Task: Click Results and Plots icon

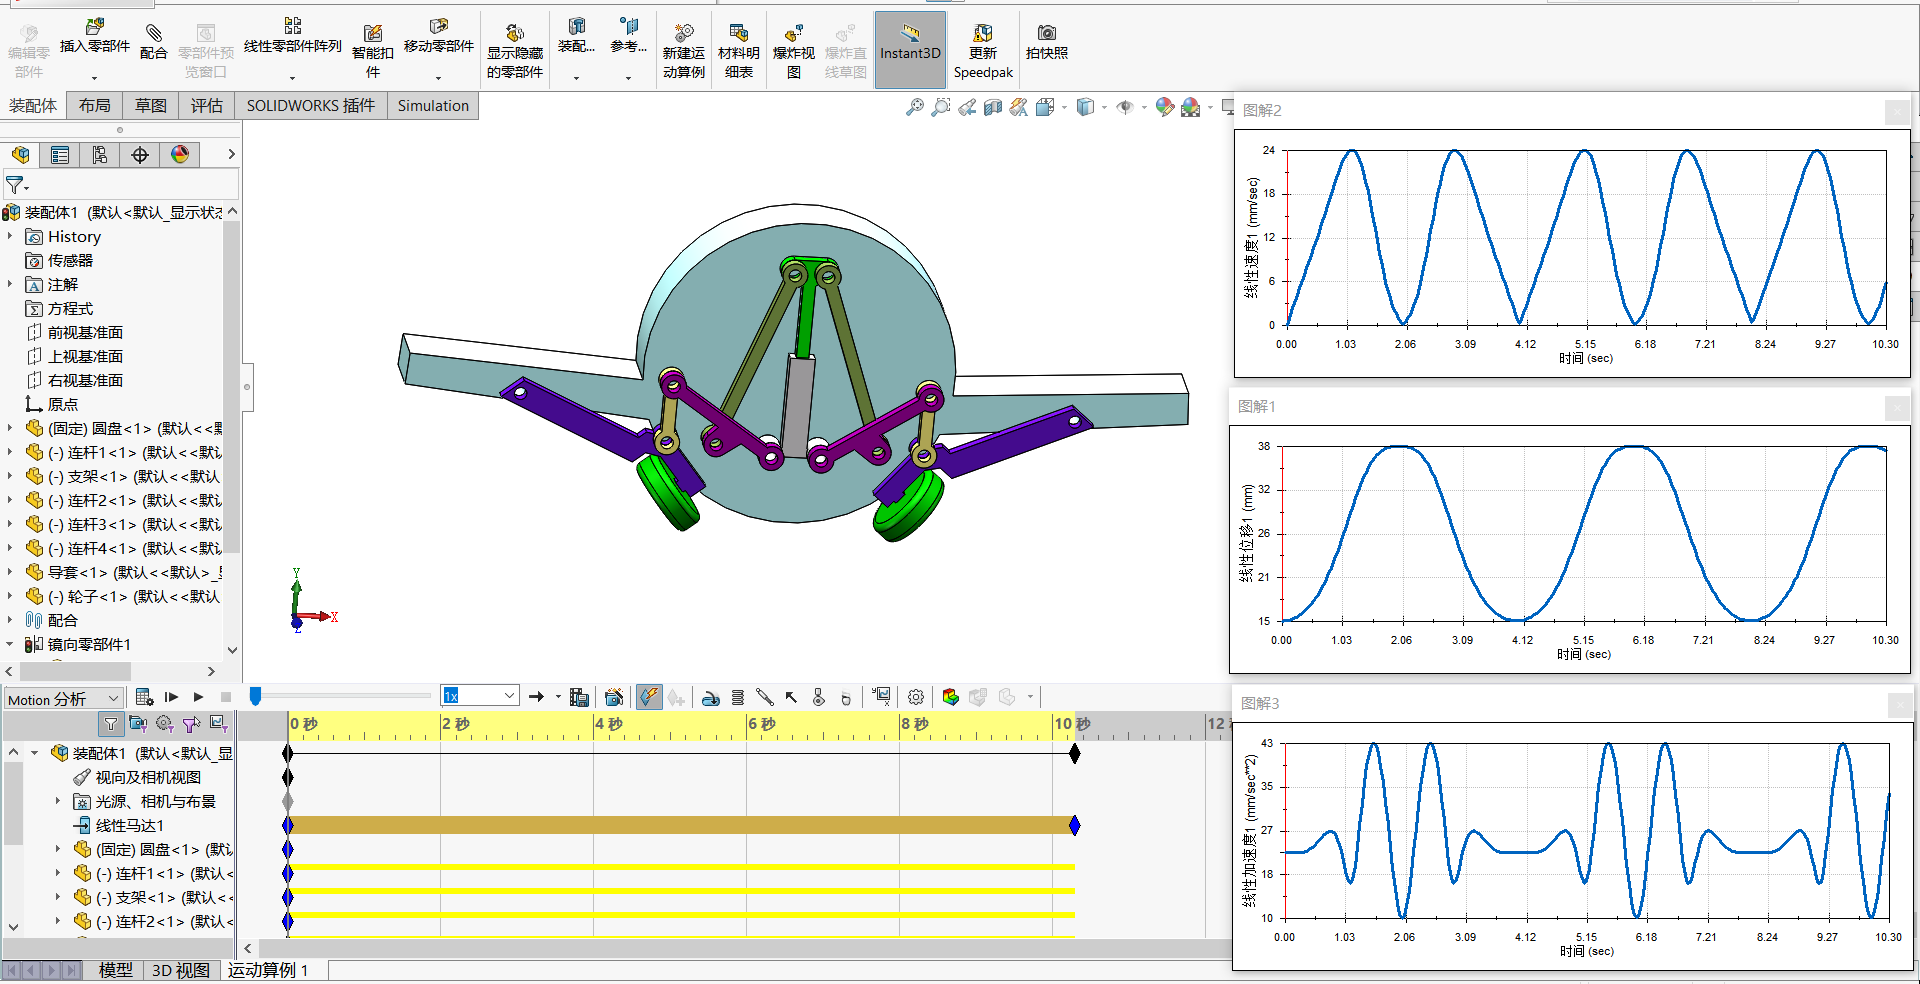Action: pos(881,697)
